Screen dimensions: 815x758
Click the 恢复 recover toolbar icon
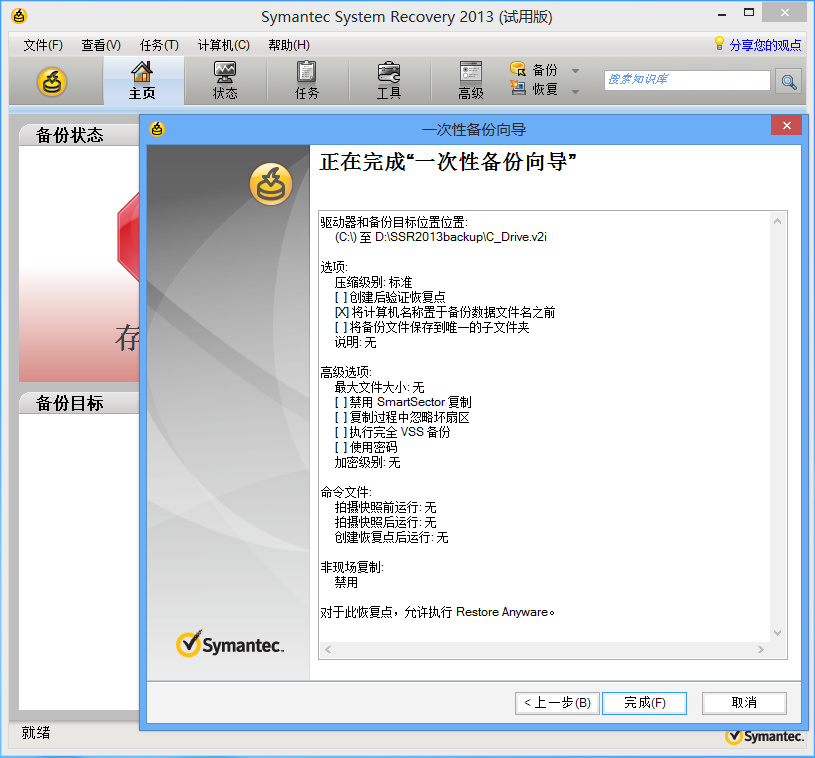(518, 88)
